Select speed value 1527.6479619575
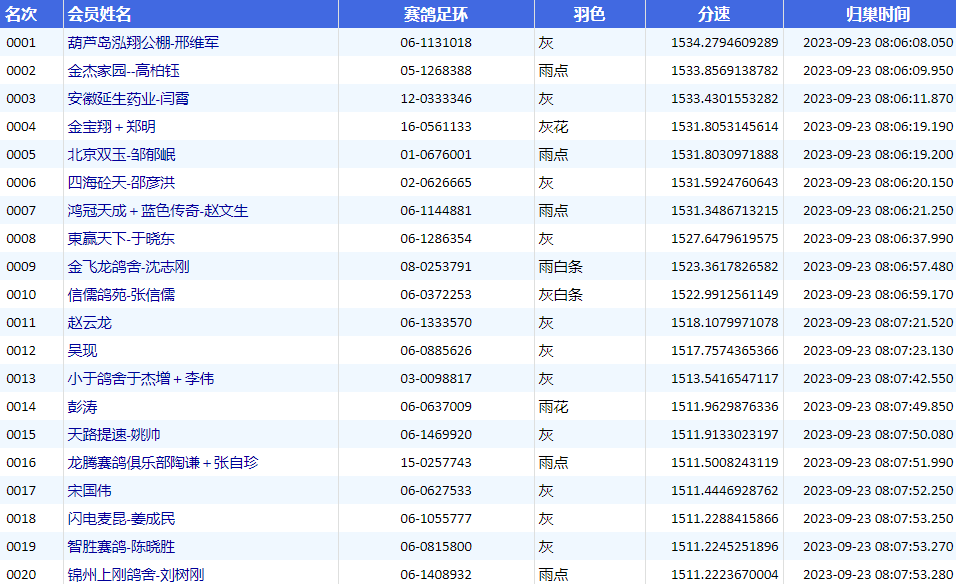956x584 pixels. click(x=724, y=239)
